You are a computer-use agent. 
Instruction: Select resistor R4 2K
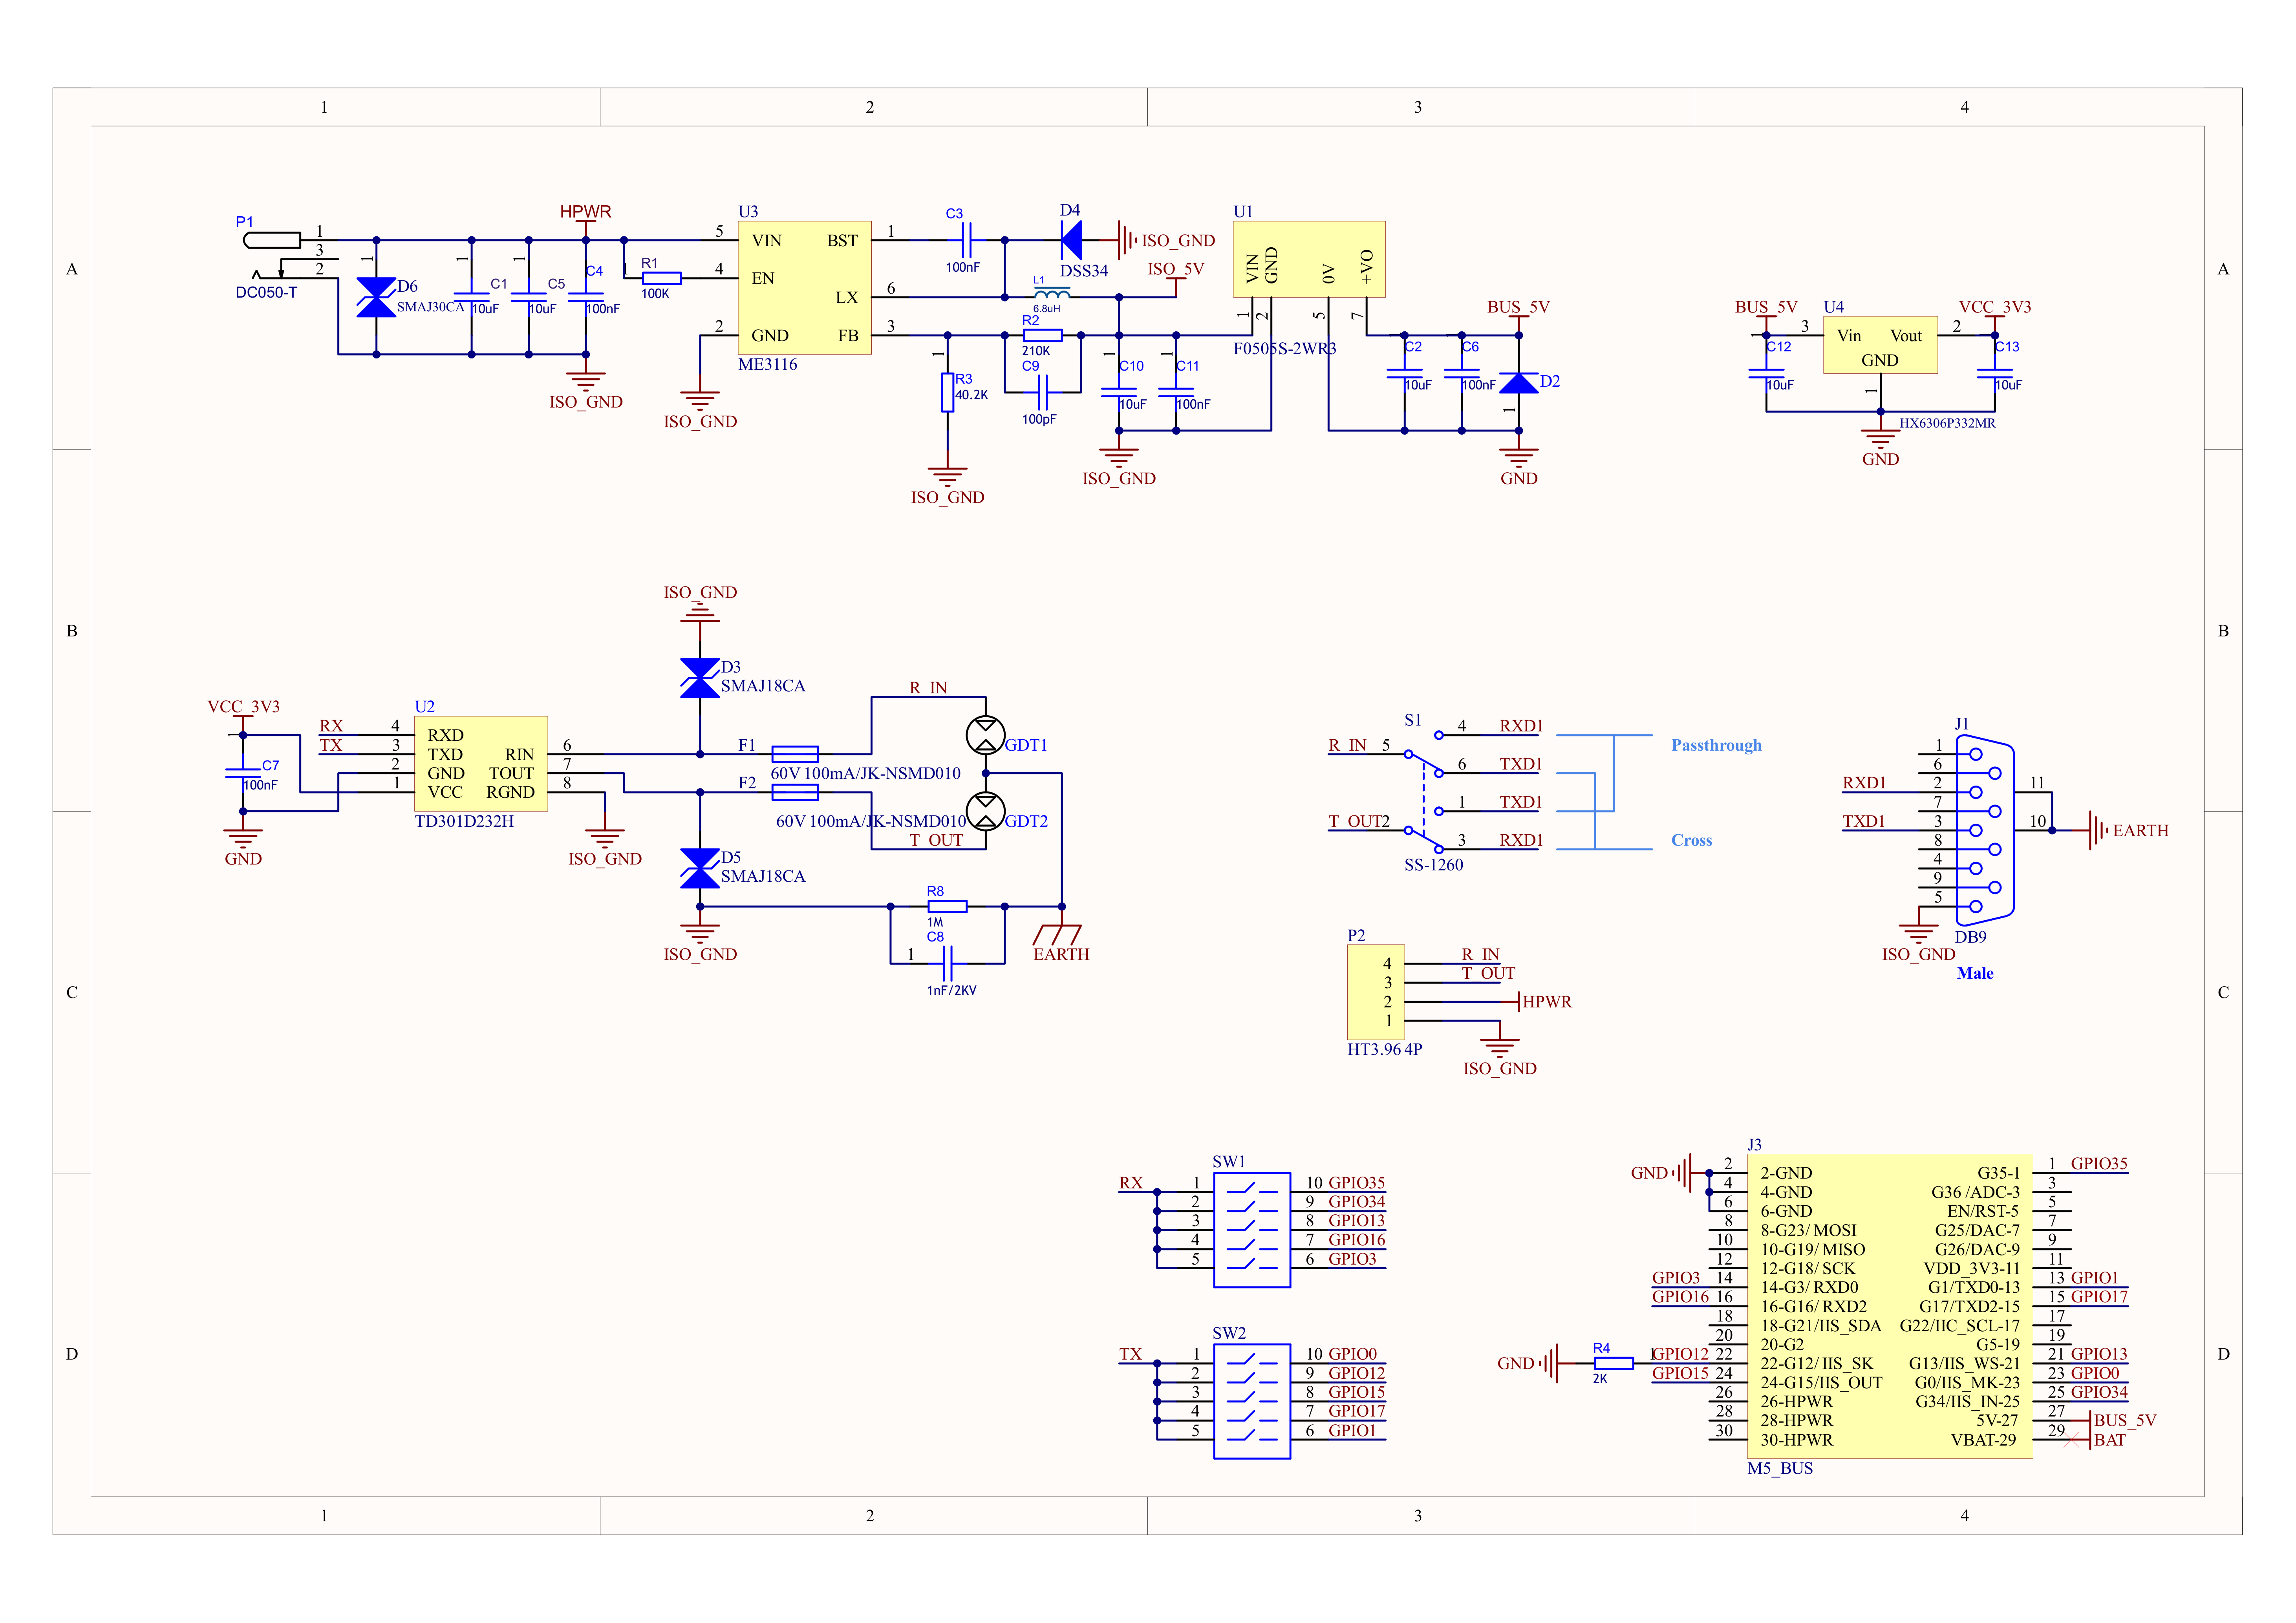1613,1363
